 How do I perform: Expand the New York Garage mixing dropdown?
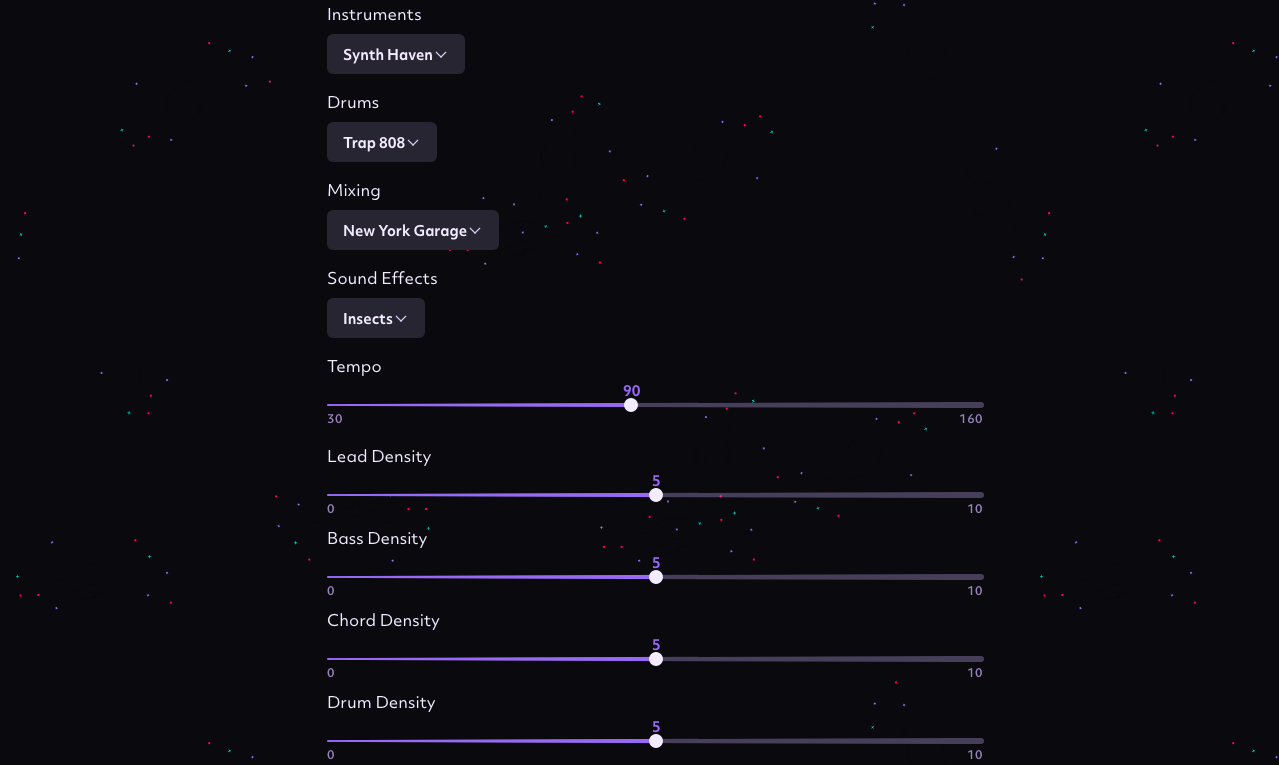[x=413, y=230]
